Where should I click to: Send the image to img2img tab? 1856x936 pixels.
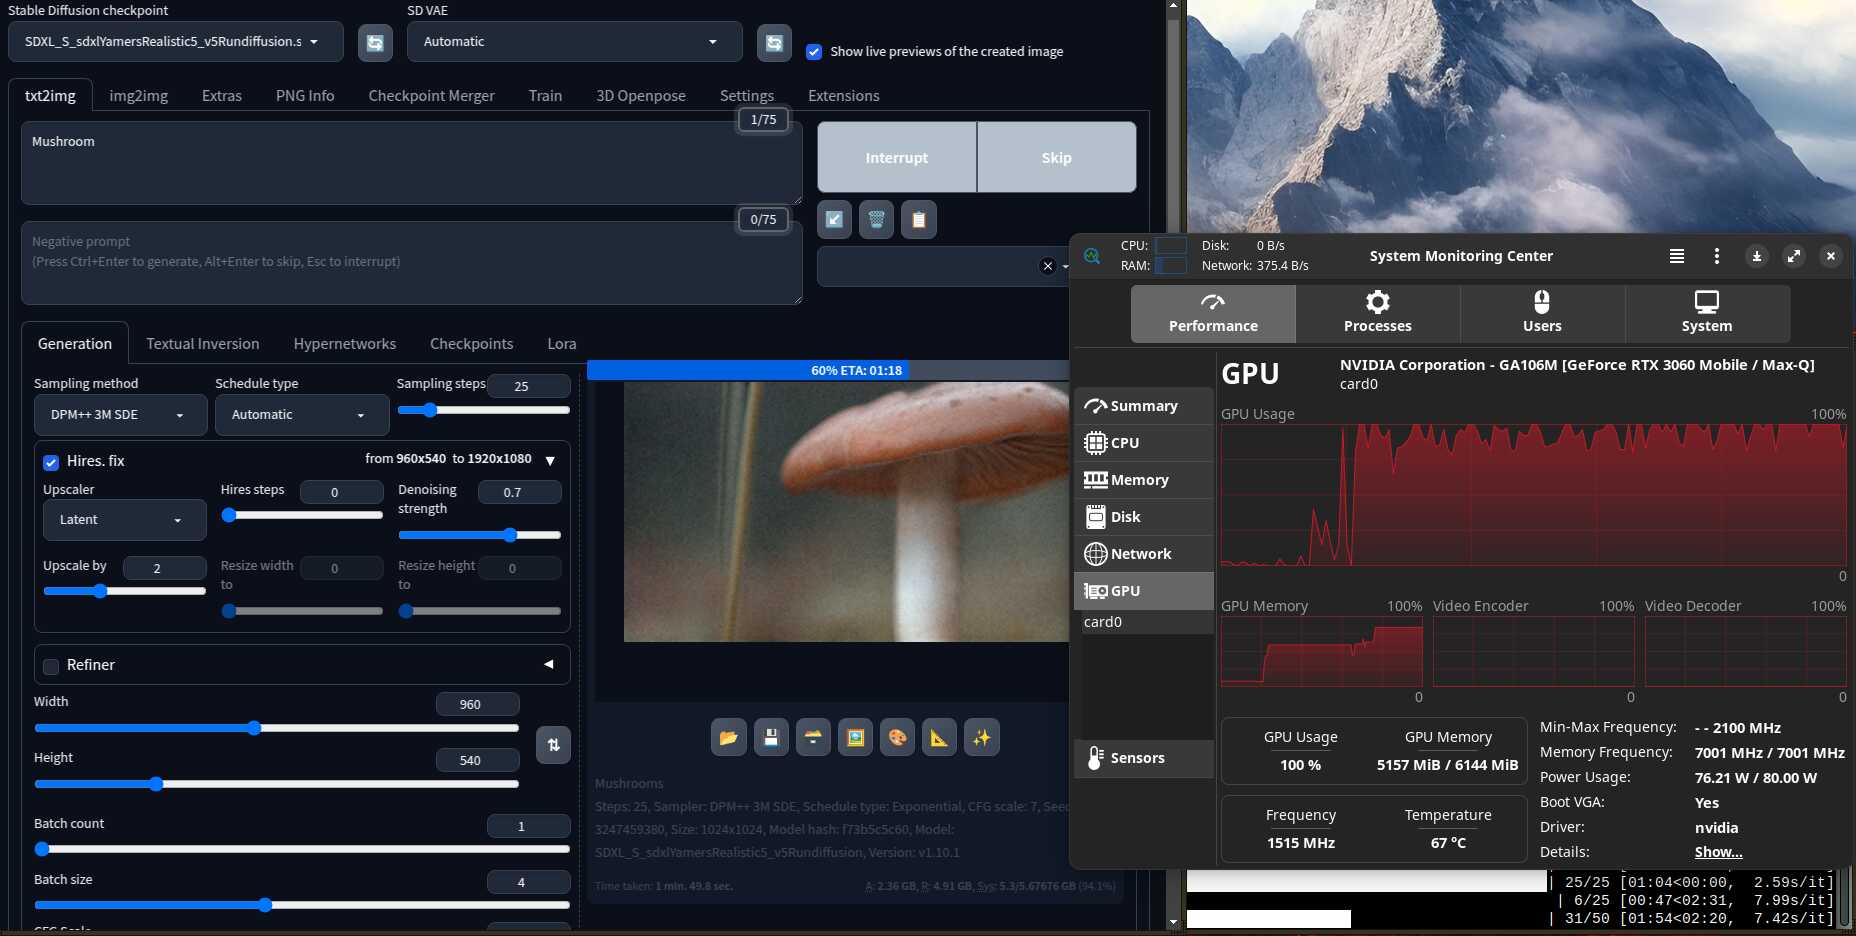tap(855, 738)
